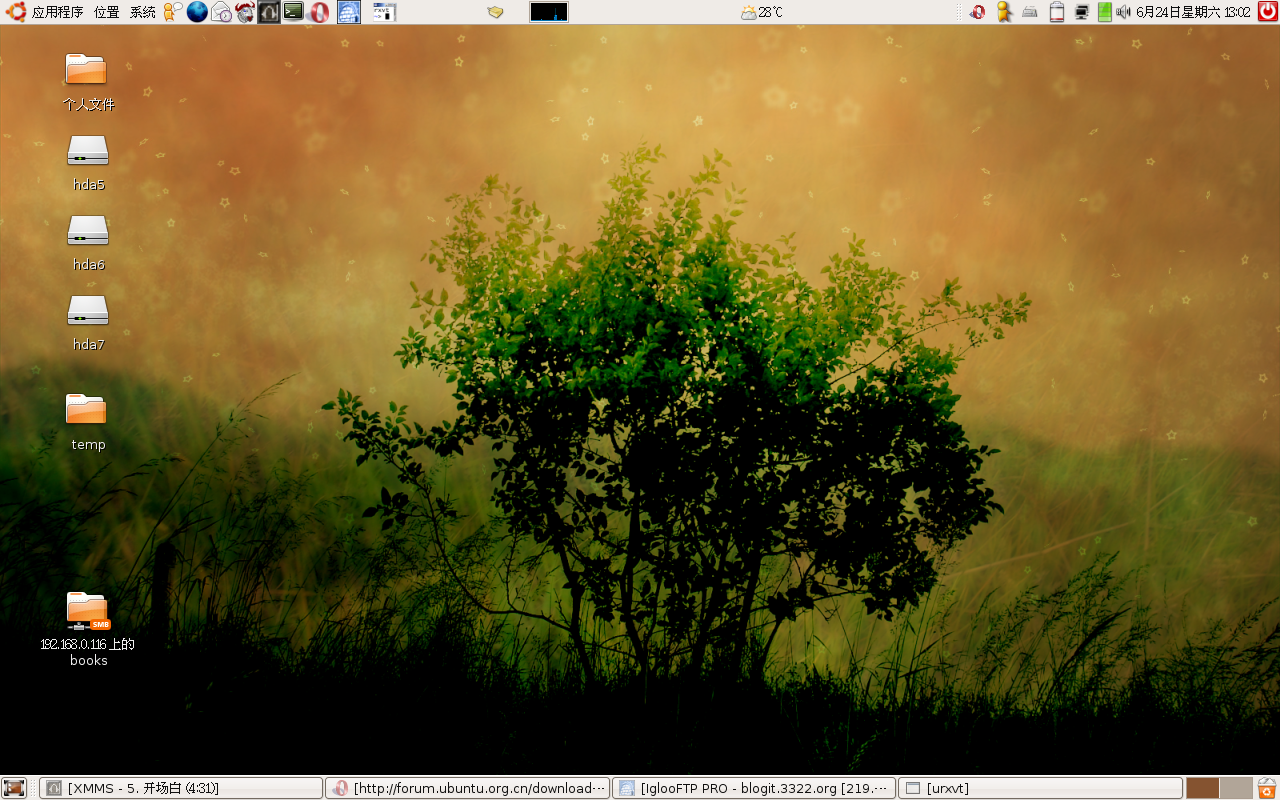
Task: Select the hda5 drive icon
Action: (88, 163)
